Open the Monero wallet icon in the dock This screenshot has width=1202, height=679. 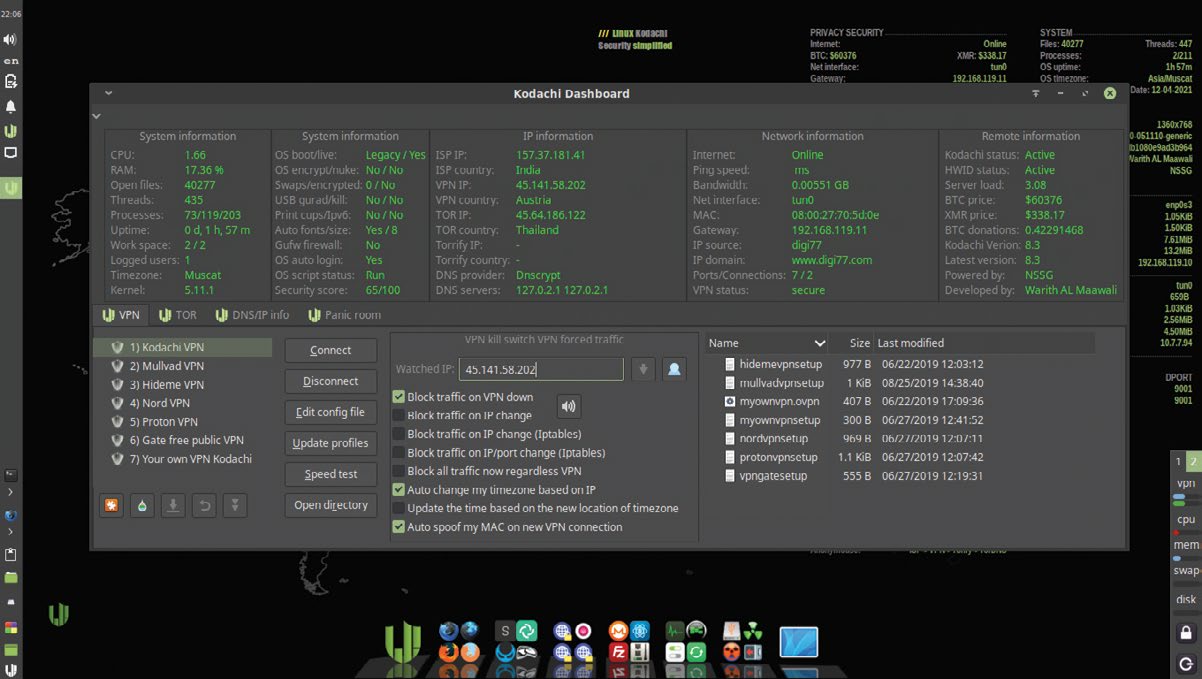618,631
